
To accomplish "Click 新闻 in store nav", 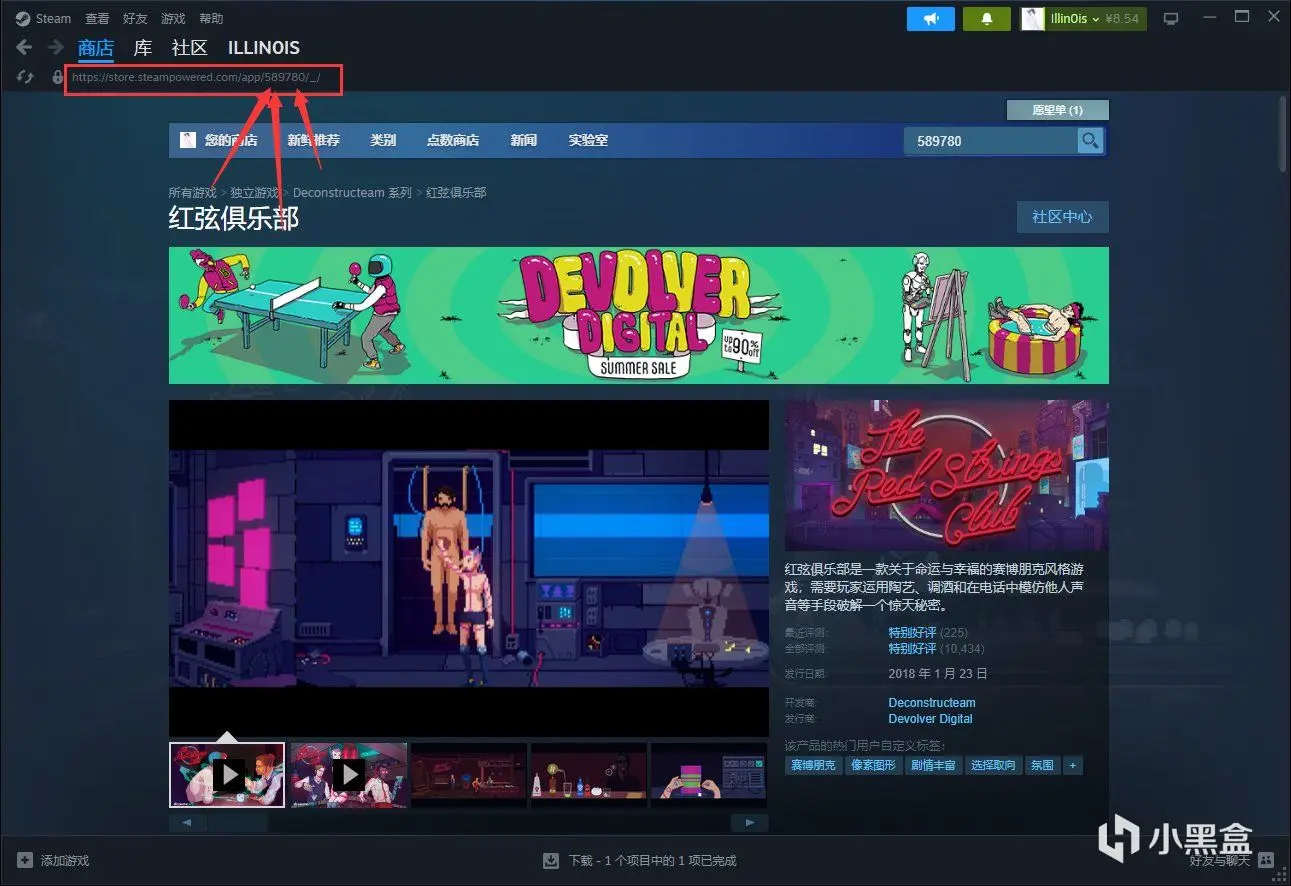I will tap(524, 140).
